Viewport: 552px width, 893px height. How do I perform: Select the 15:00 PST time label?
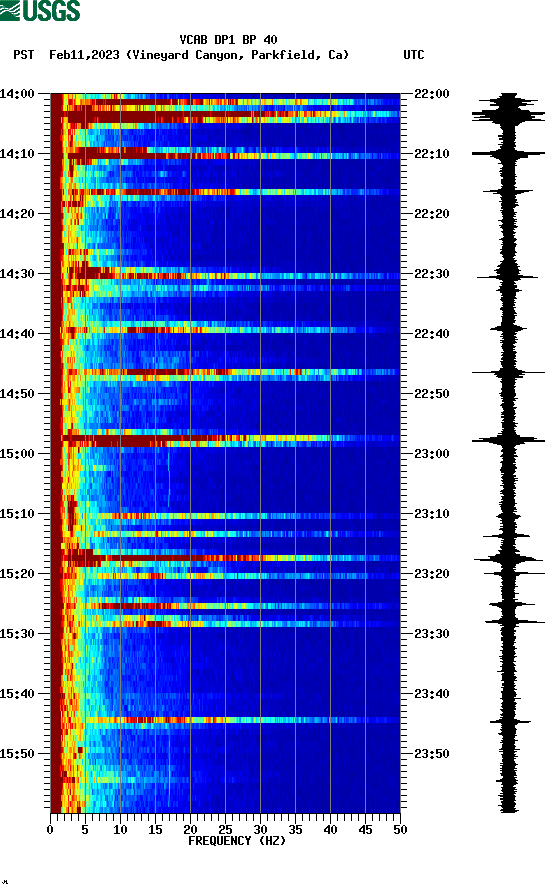(x=17, y=453)
